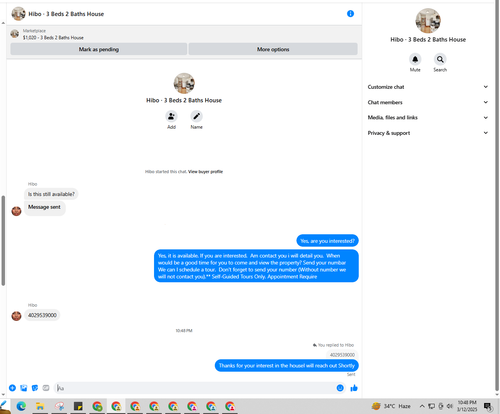Screen dimensions: 500x414
Task: Expand the Privacy & support section
Action: click(x=428, y=133)
